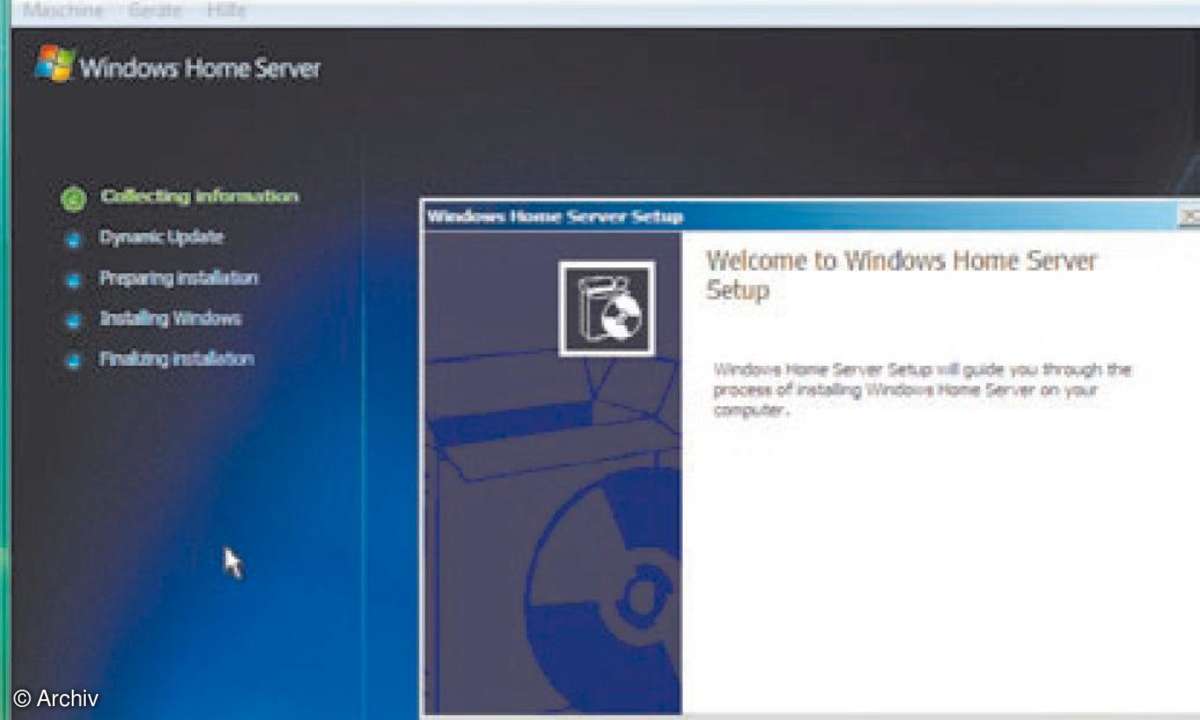The height and width of the screenshot is (720, 1200).
Task: Open the Maschine menu
Action: [61, 11]
